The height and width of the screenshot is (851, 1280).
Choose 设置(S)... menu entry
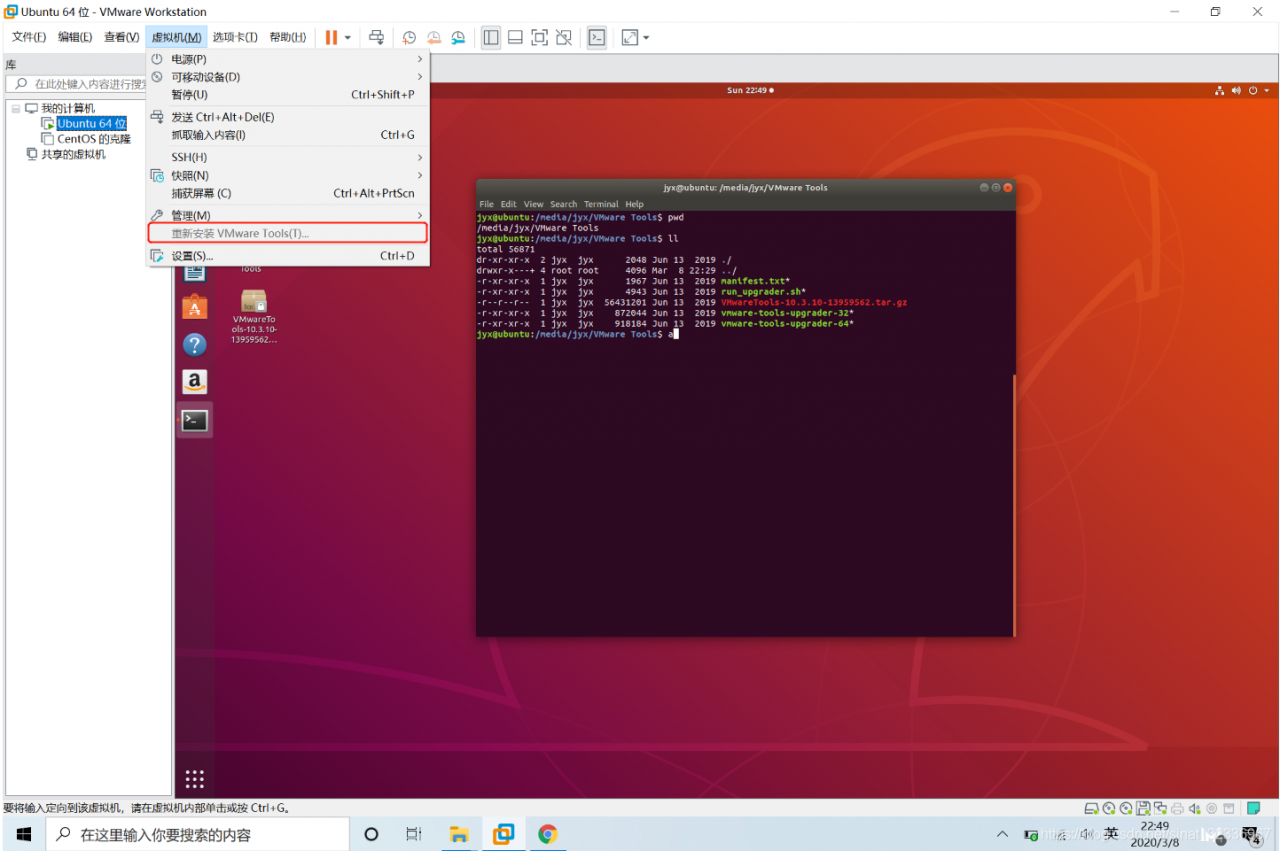[288, 256]
